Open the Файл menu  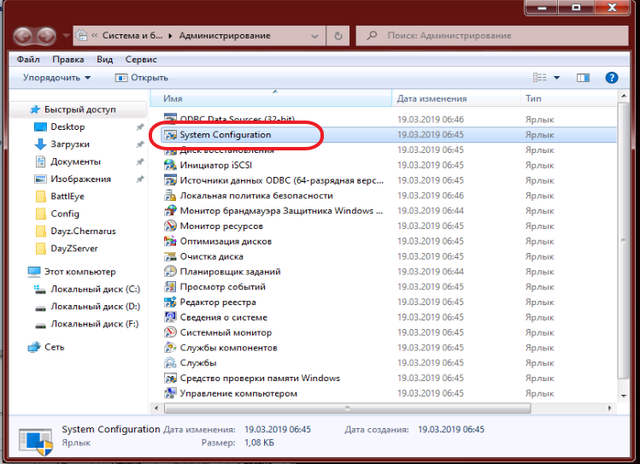(x=28, y=60)
